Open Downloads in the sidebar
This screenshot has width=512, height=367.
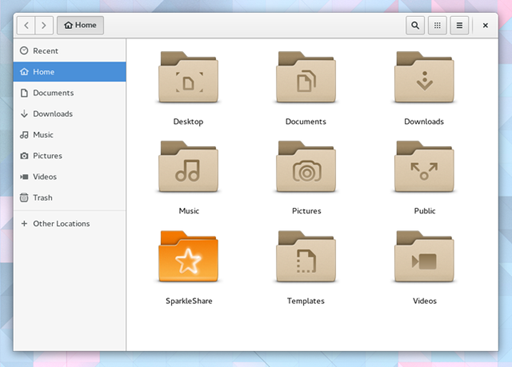[x=70, y=114]
